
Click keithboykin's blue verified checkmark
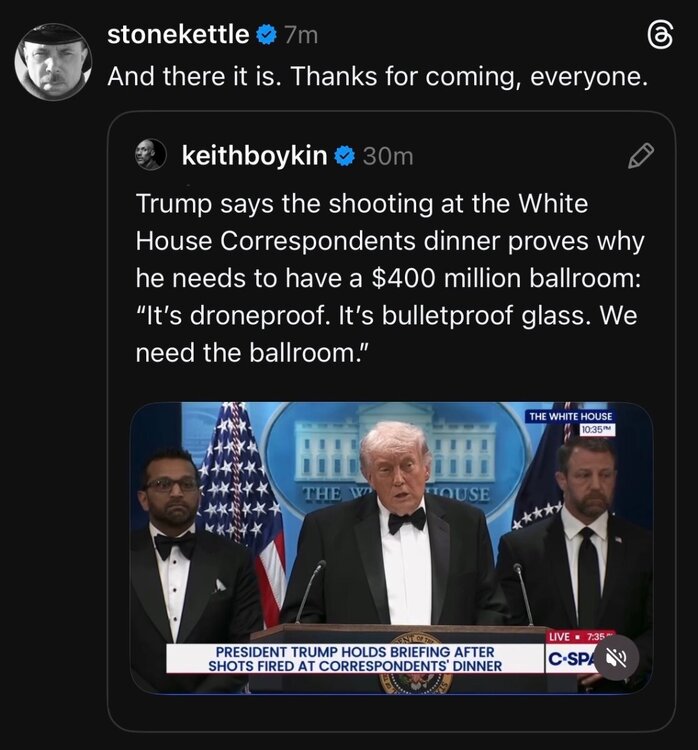344,155
